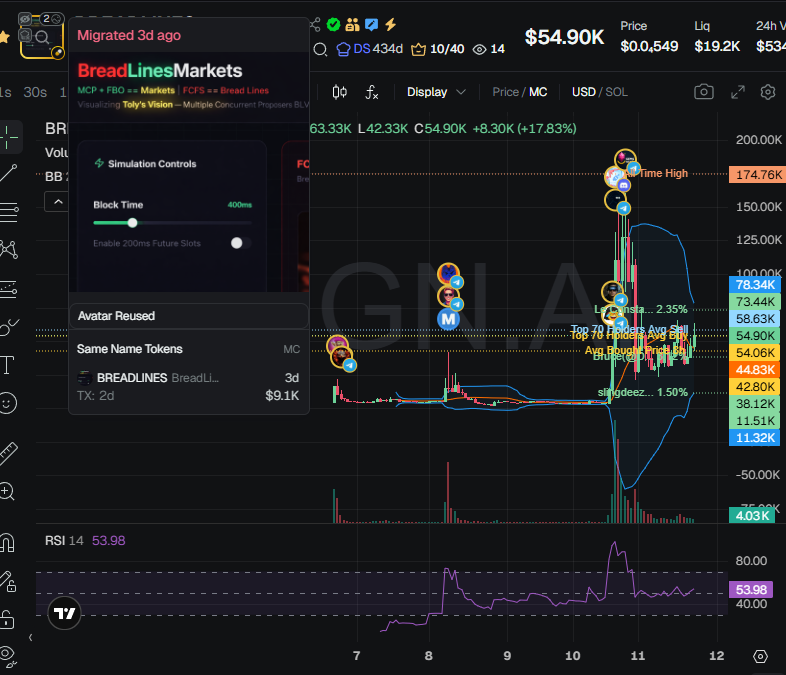786x675 pixels.
Task: Open the indicators fx menu
Action: 371,92
